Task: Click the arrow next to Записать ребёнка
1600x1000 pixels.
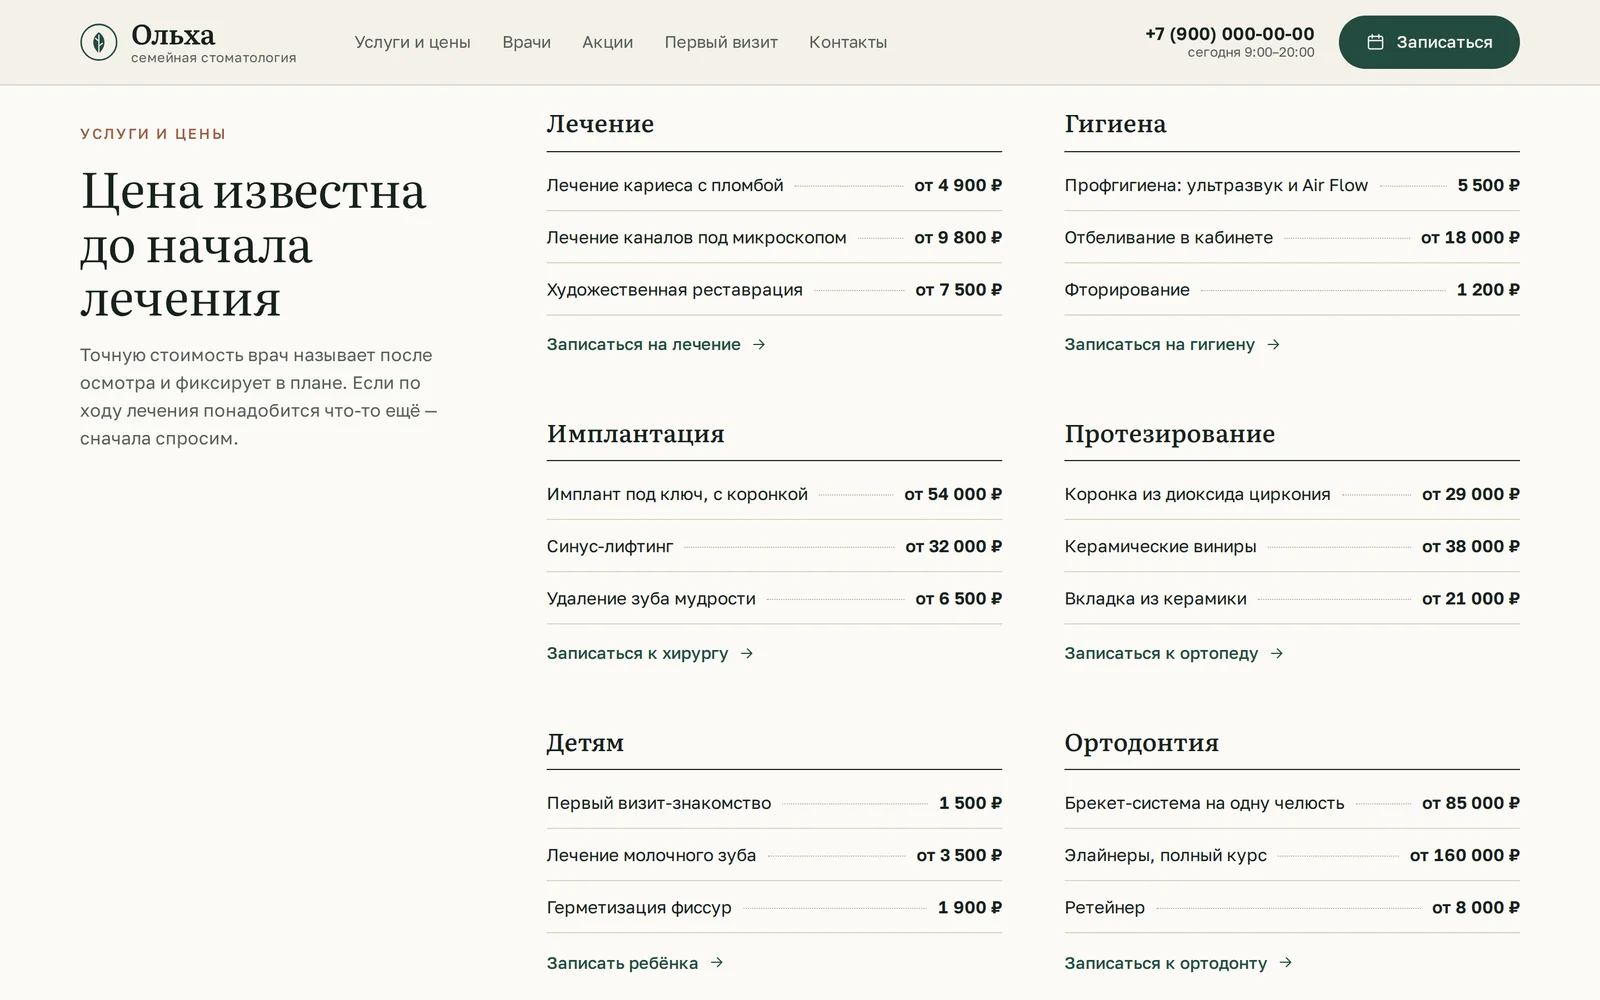Action: tap(717, 963)
